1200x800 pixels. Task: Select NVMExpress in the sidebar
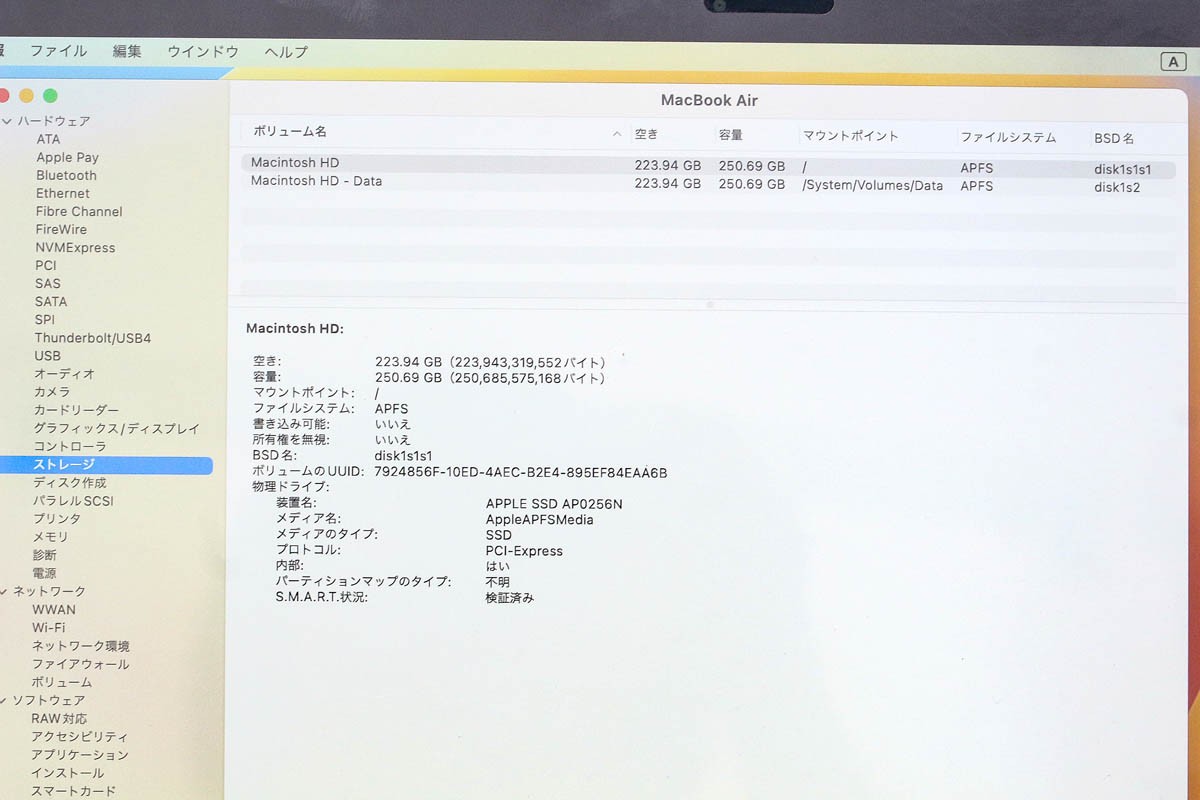coord(75,247)
